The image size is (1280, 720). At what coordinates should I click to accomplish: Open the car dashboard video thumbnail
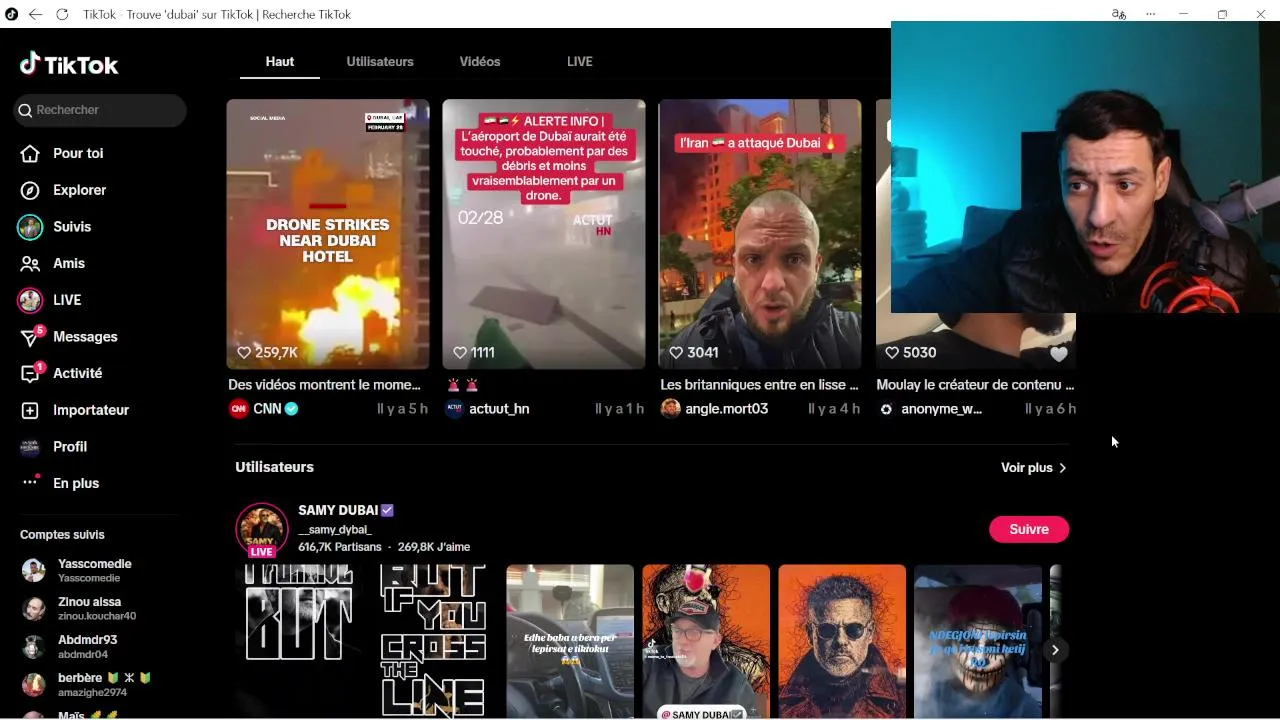click(570, 642)
